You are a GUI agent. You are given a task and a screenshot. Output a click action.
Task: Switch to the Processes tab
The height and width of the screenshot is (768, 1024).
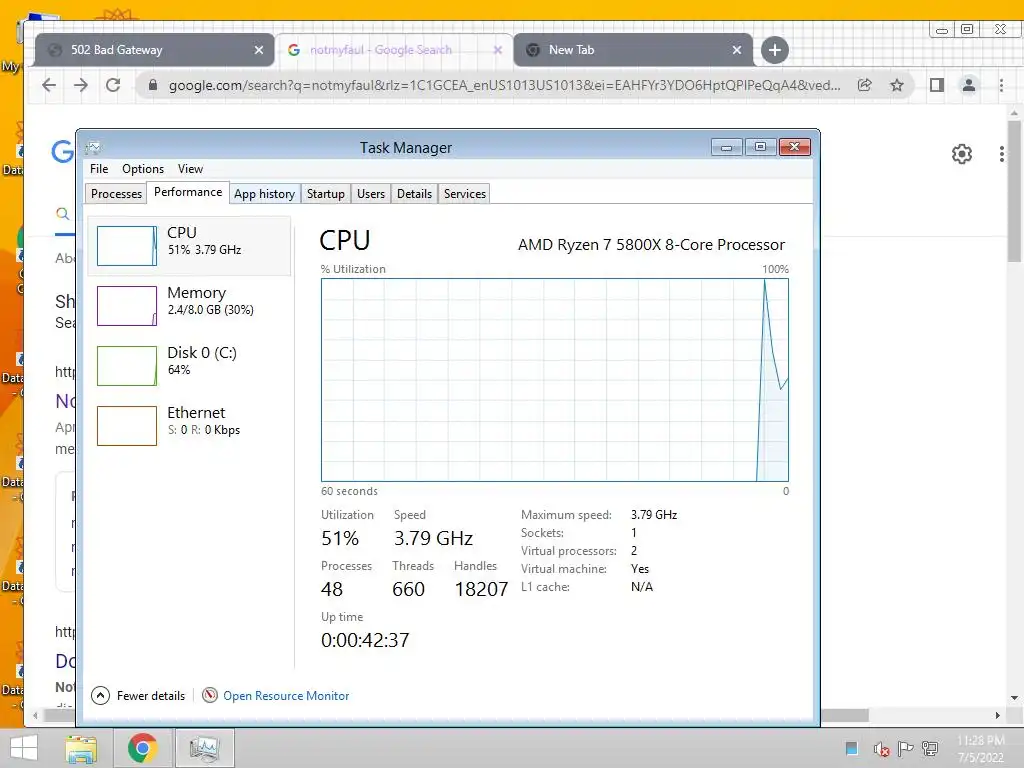[x=116, y=194]
